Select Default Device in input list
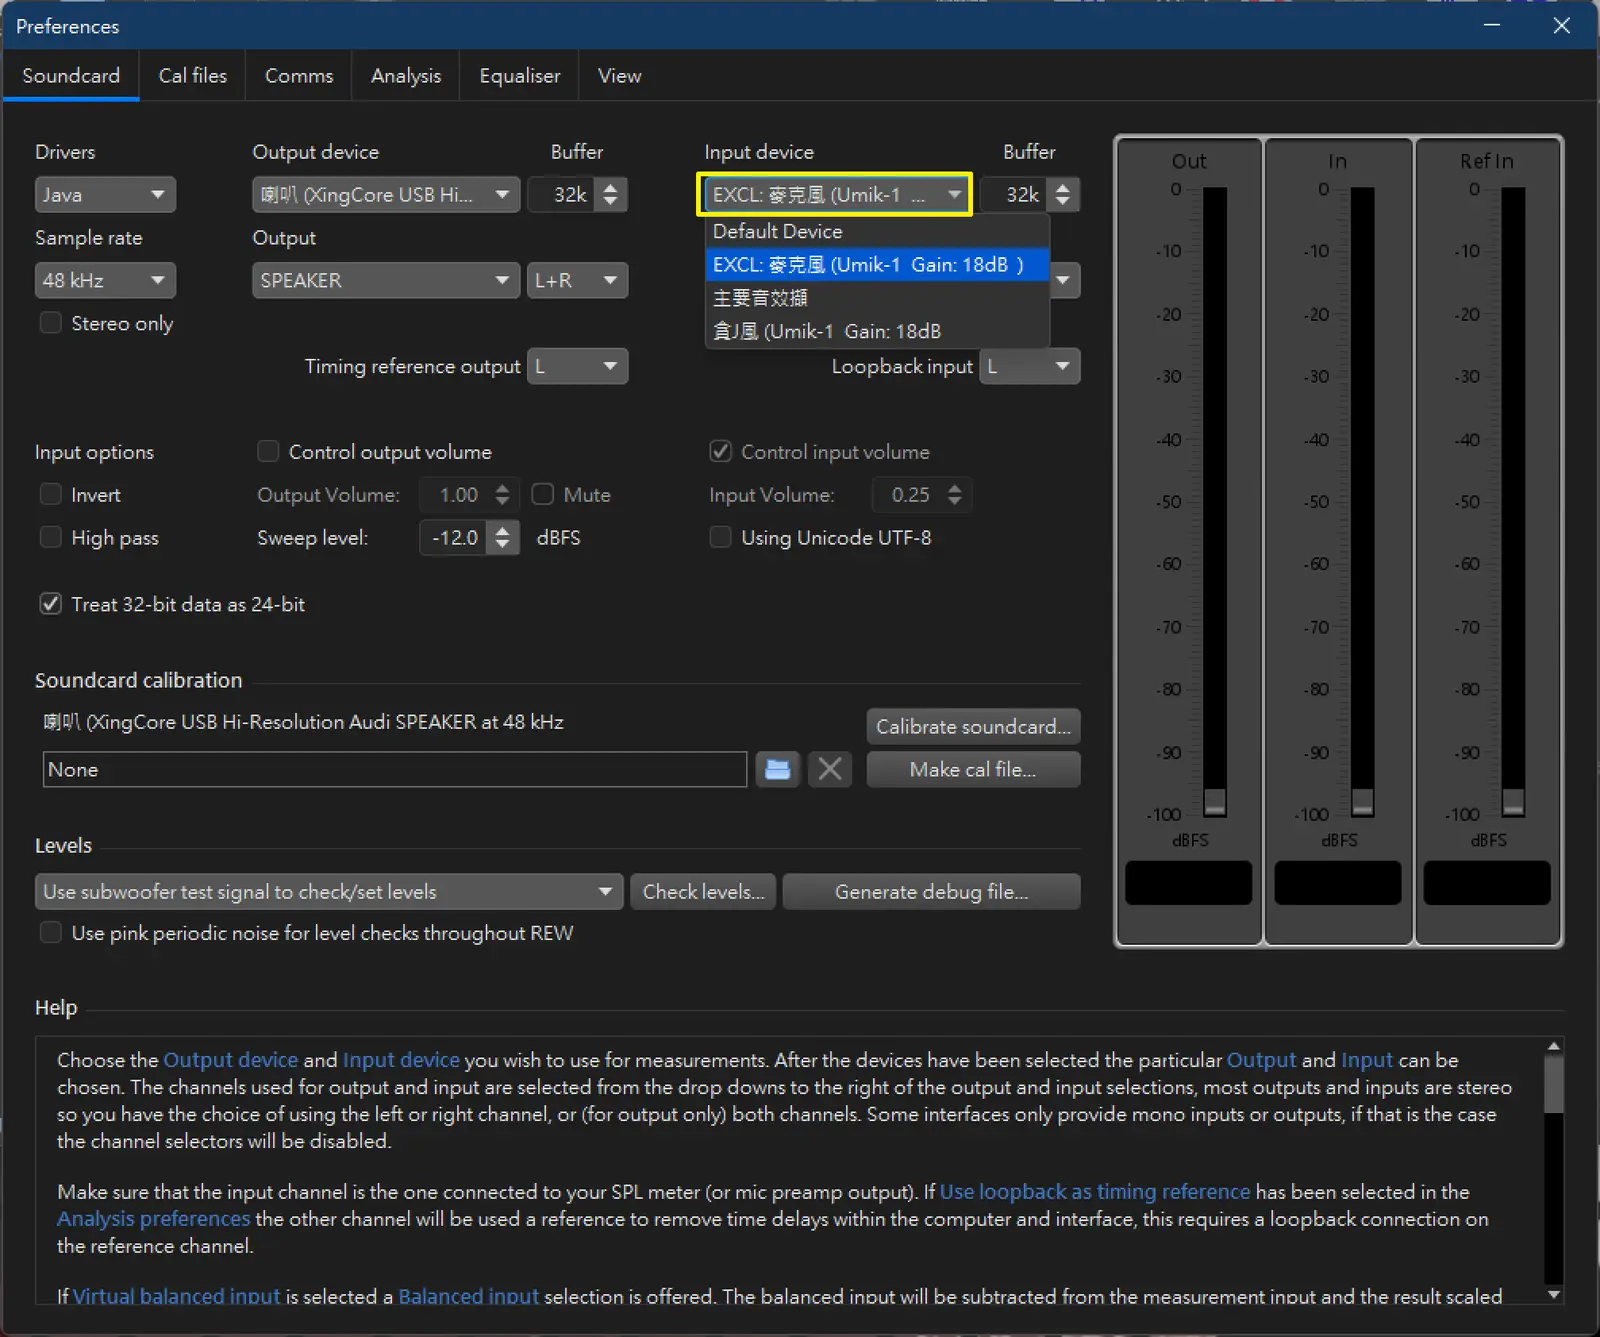The image size is (1600, 1337). (877, 232)
